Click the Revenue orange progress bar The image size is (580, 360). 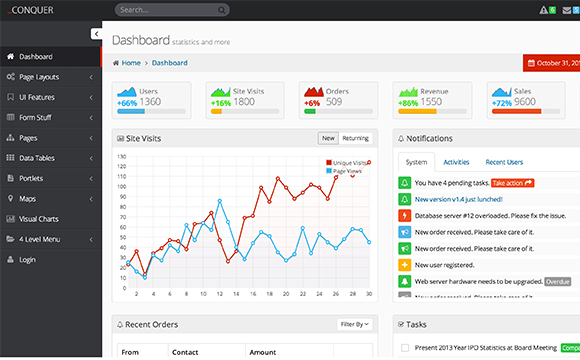click(x=417, y=111)
